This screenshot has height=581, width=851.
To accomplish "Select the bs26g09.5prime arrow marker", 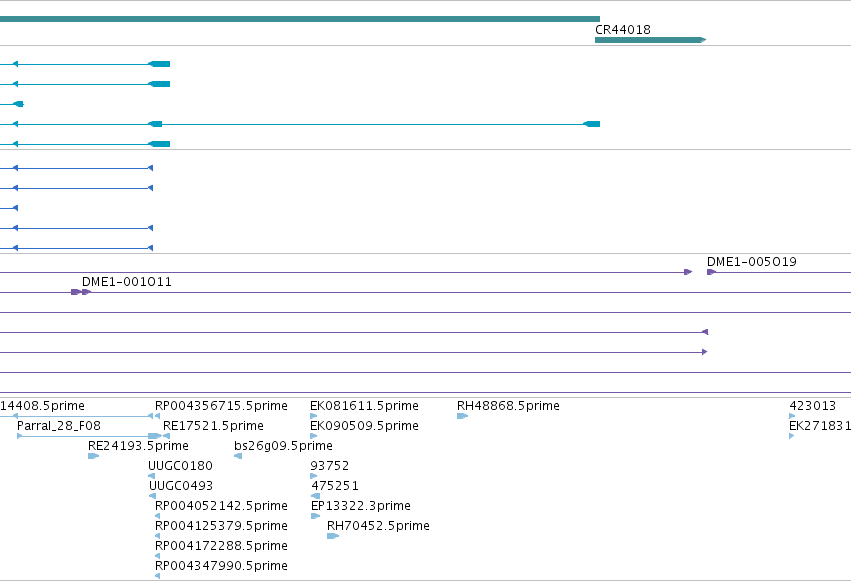I will 238,456.
